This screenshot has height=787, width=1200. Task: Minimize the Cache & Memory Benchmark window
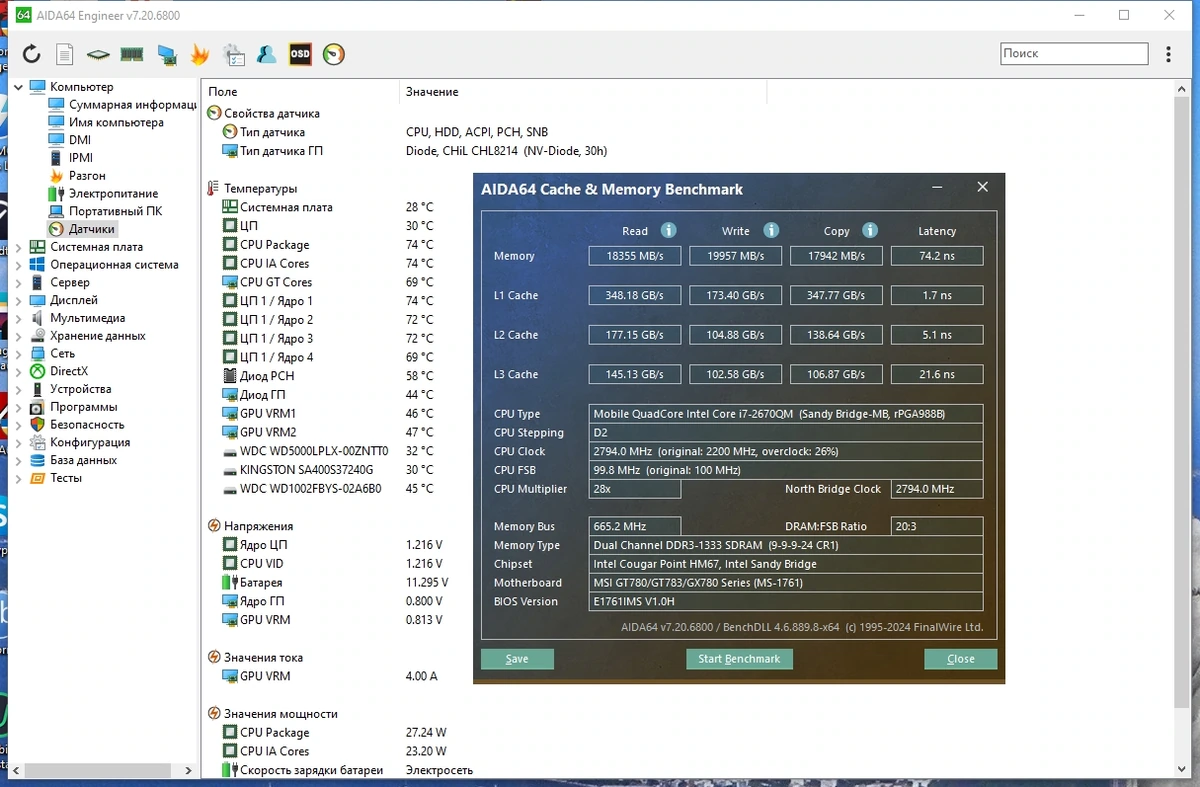(937, 188)
